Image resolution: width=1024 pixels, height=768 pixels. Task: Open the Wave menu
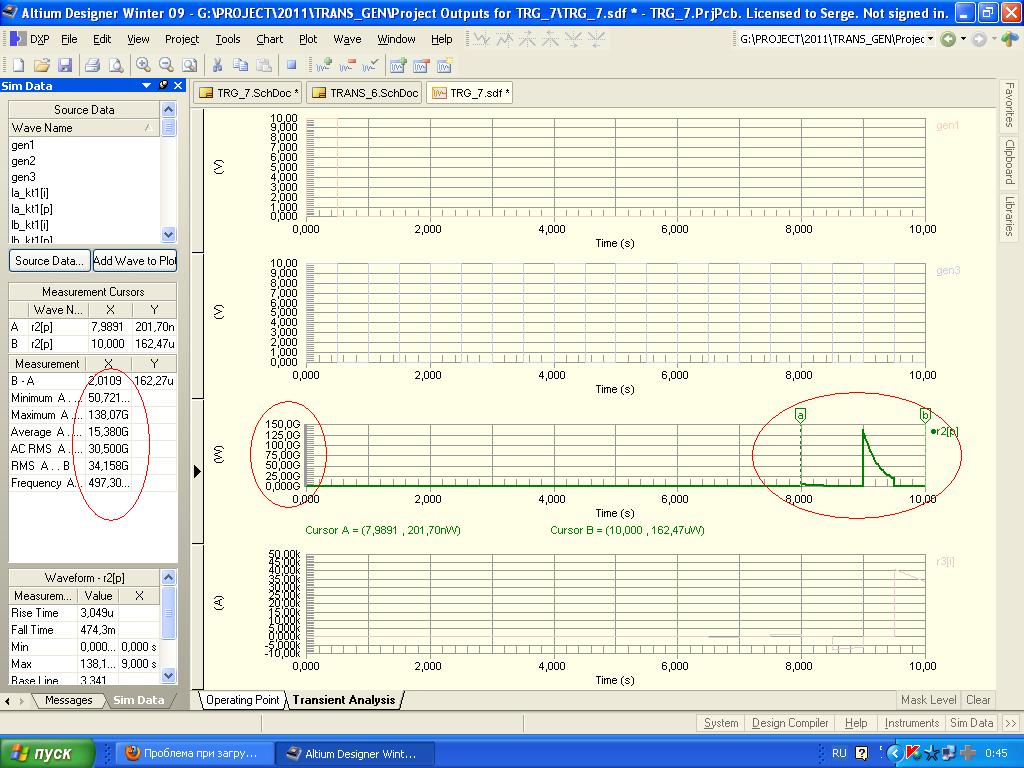pos(347,39)
